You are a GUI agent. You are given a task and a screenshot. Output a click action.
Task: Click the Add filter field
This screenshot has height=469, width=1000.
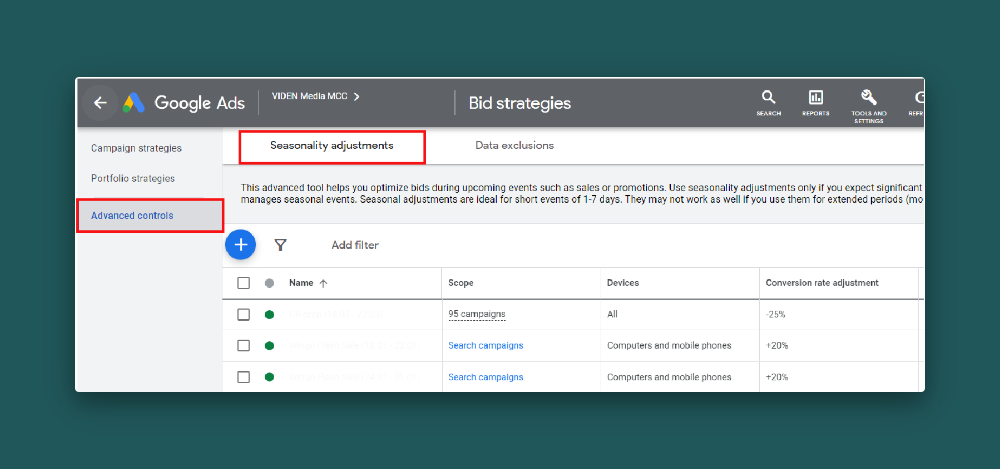coord(355,245)
